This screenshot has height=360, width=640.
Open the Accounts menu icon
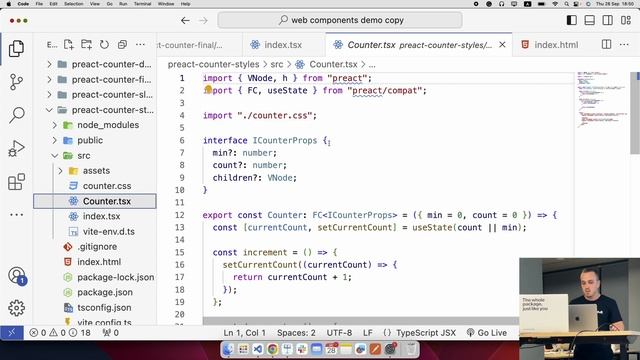[16, 276]
